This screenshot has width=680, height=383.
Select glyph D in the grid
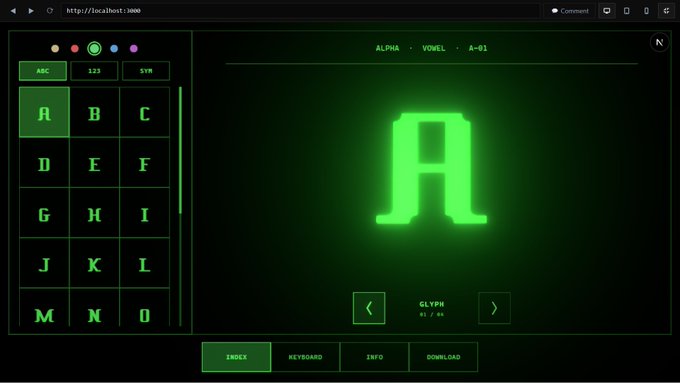pos(44,163)
